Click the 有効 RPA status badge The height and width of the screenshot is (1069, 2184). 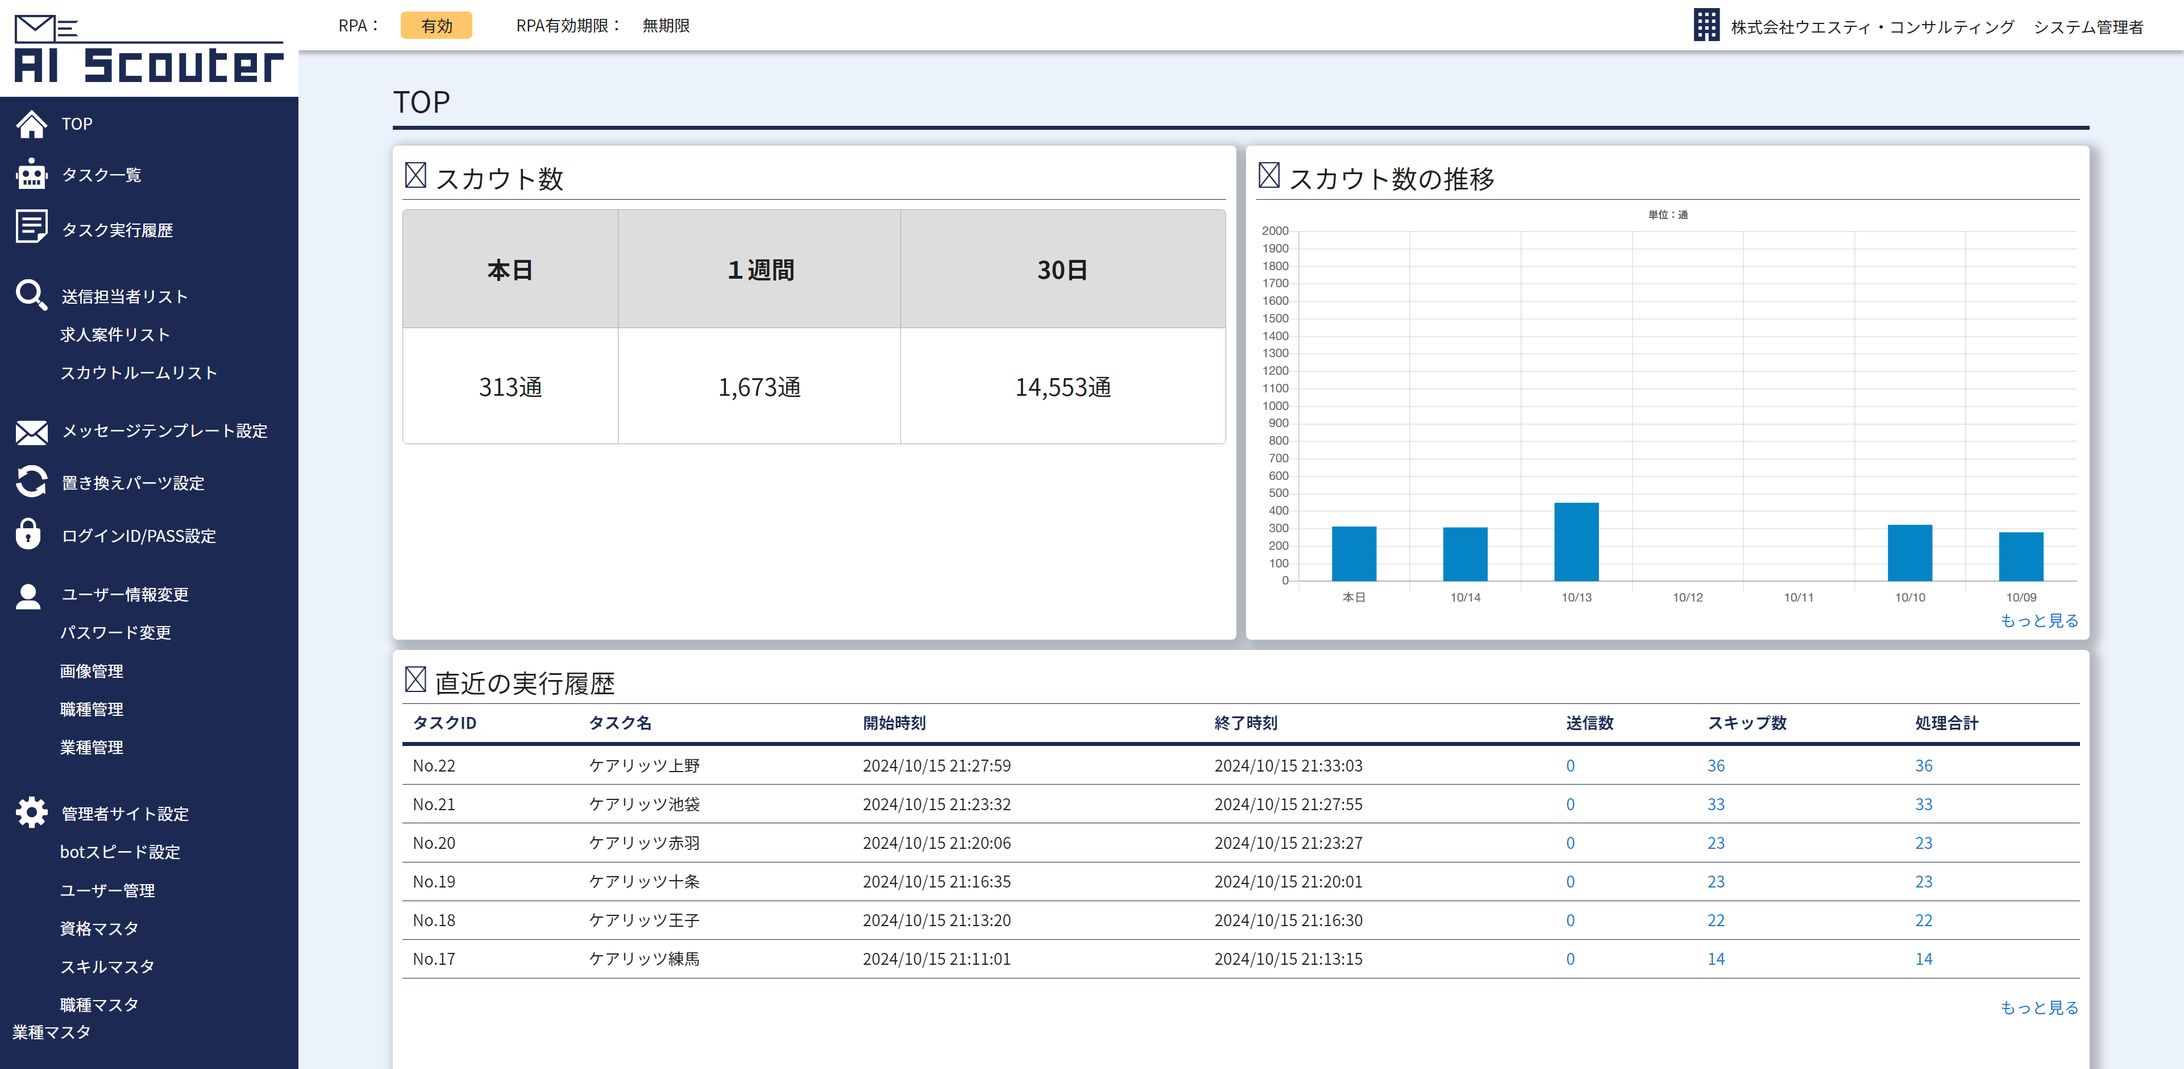(x=436, y=26)
